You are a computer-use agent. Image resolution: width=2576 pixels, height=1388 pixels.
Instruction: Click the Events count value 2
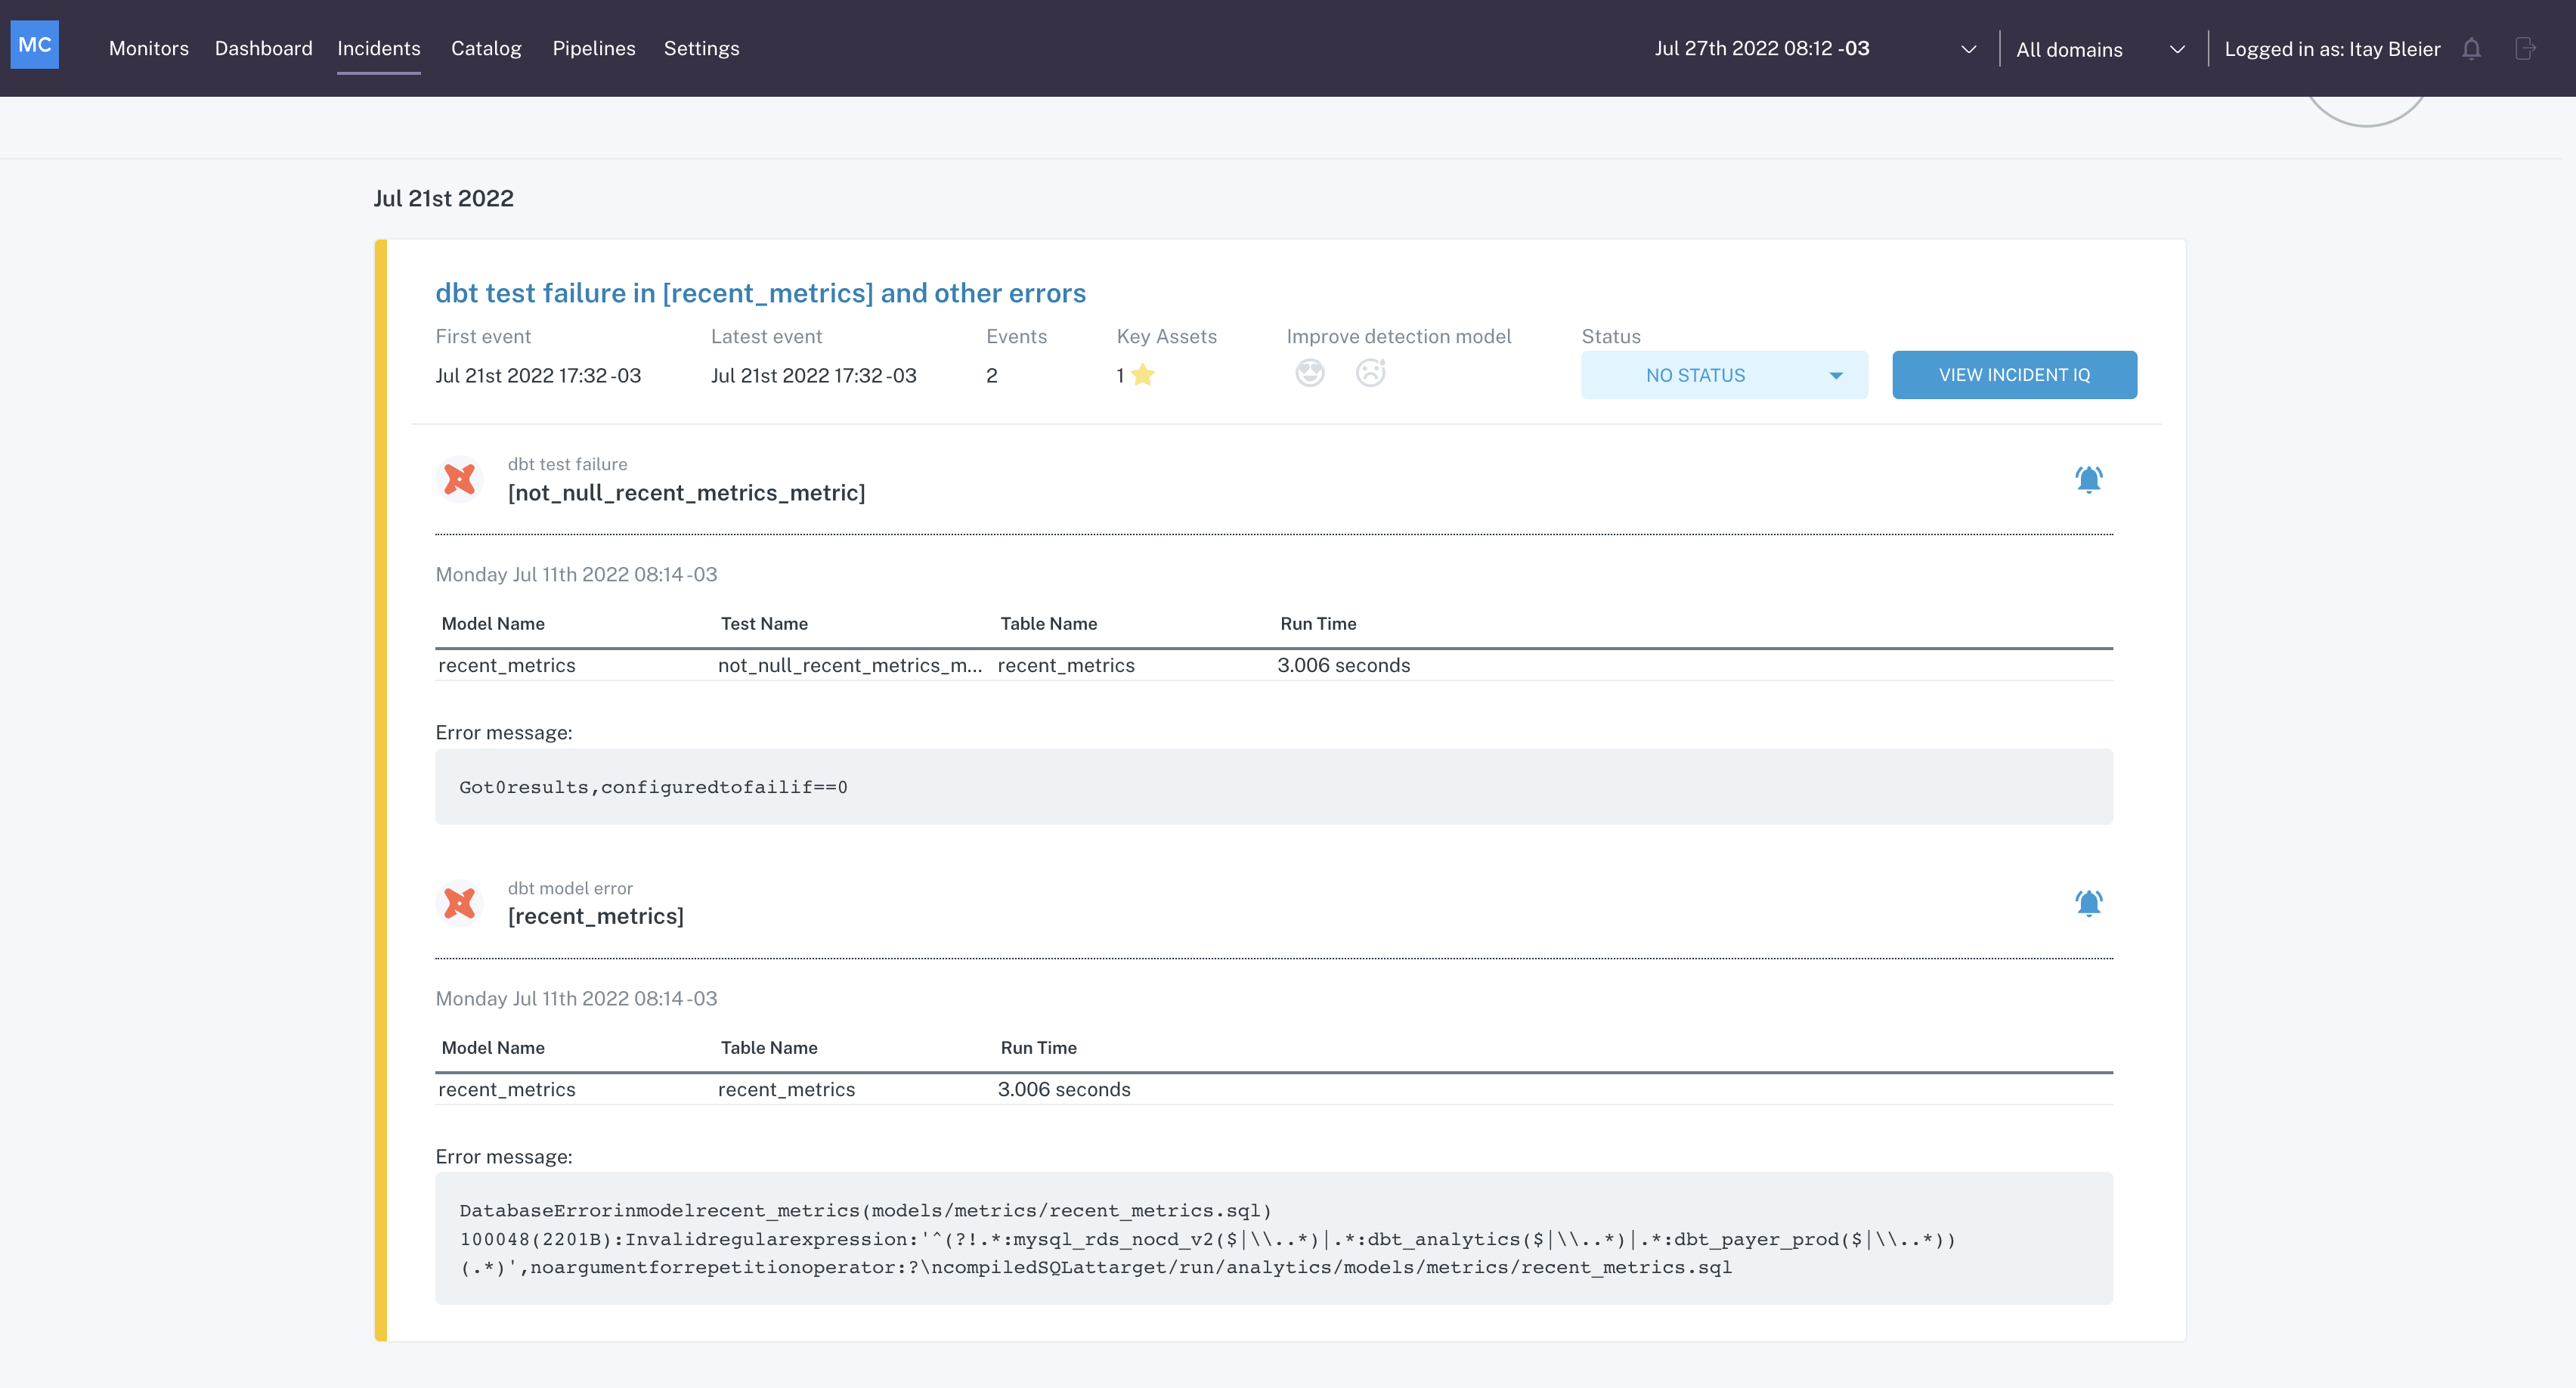tap(992, 375)
